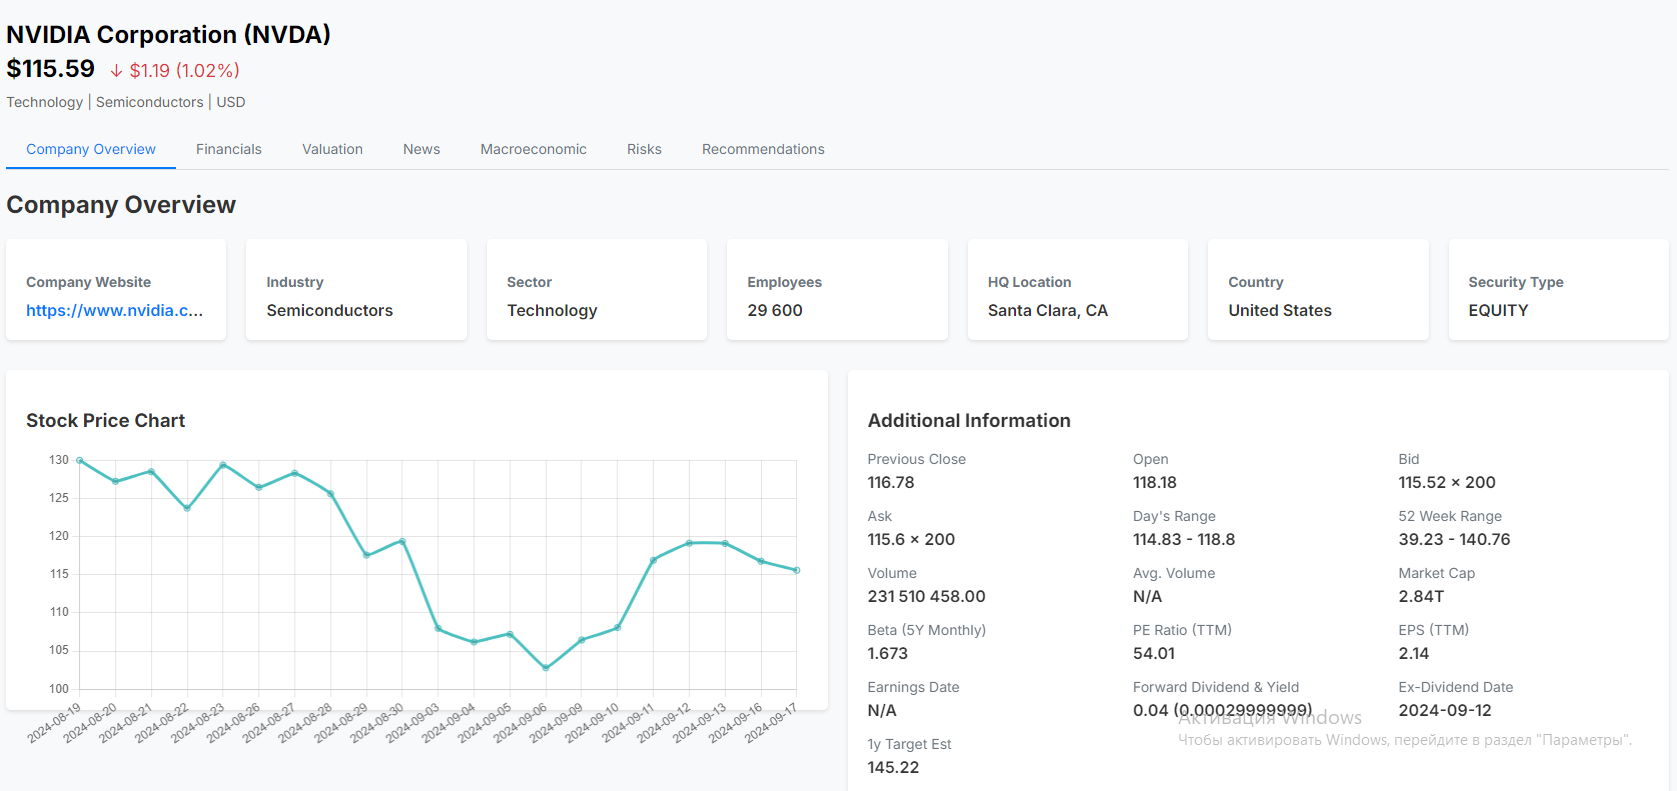Switch to the Risks tab
This screenshot has height=791, width=1677.
tap(644, 149)
